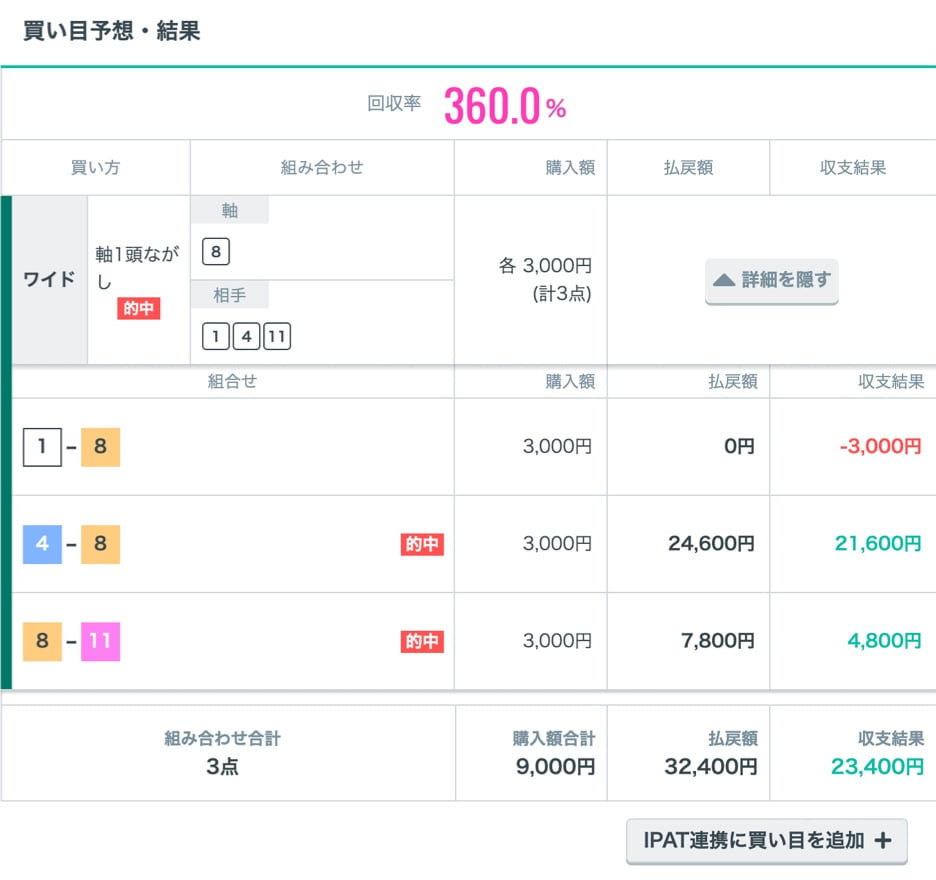Collapse details with the 詳細を隠す button

pos(771,281)
